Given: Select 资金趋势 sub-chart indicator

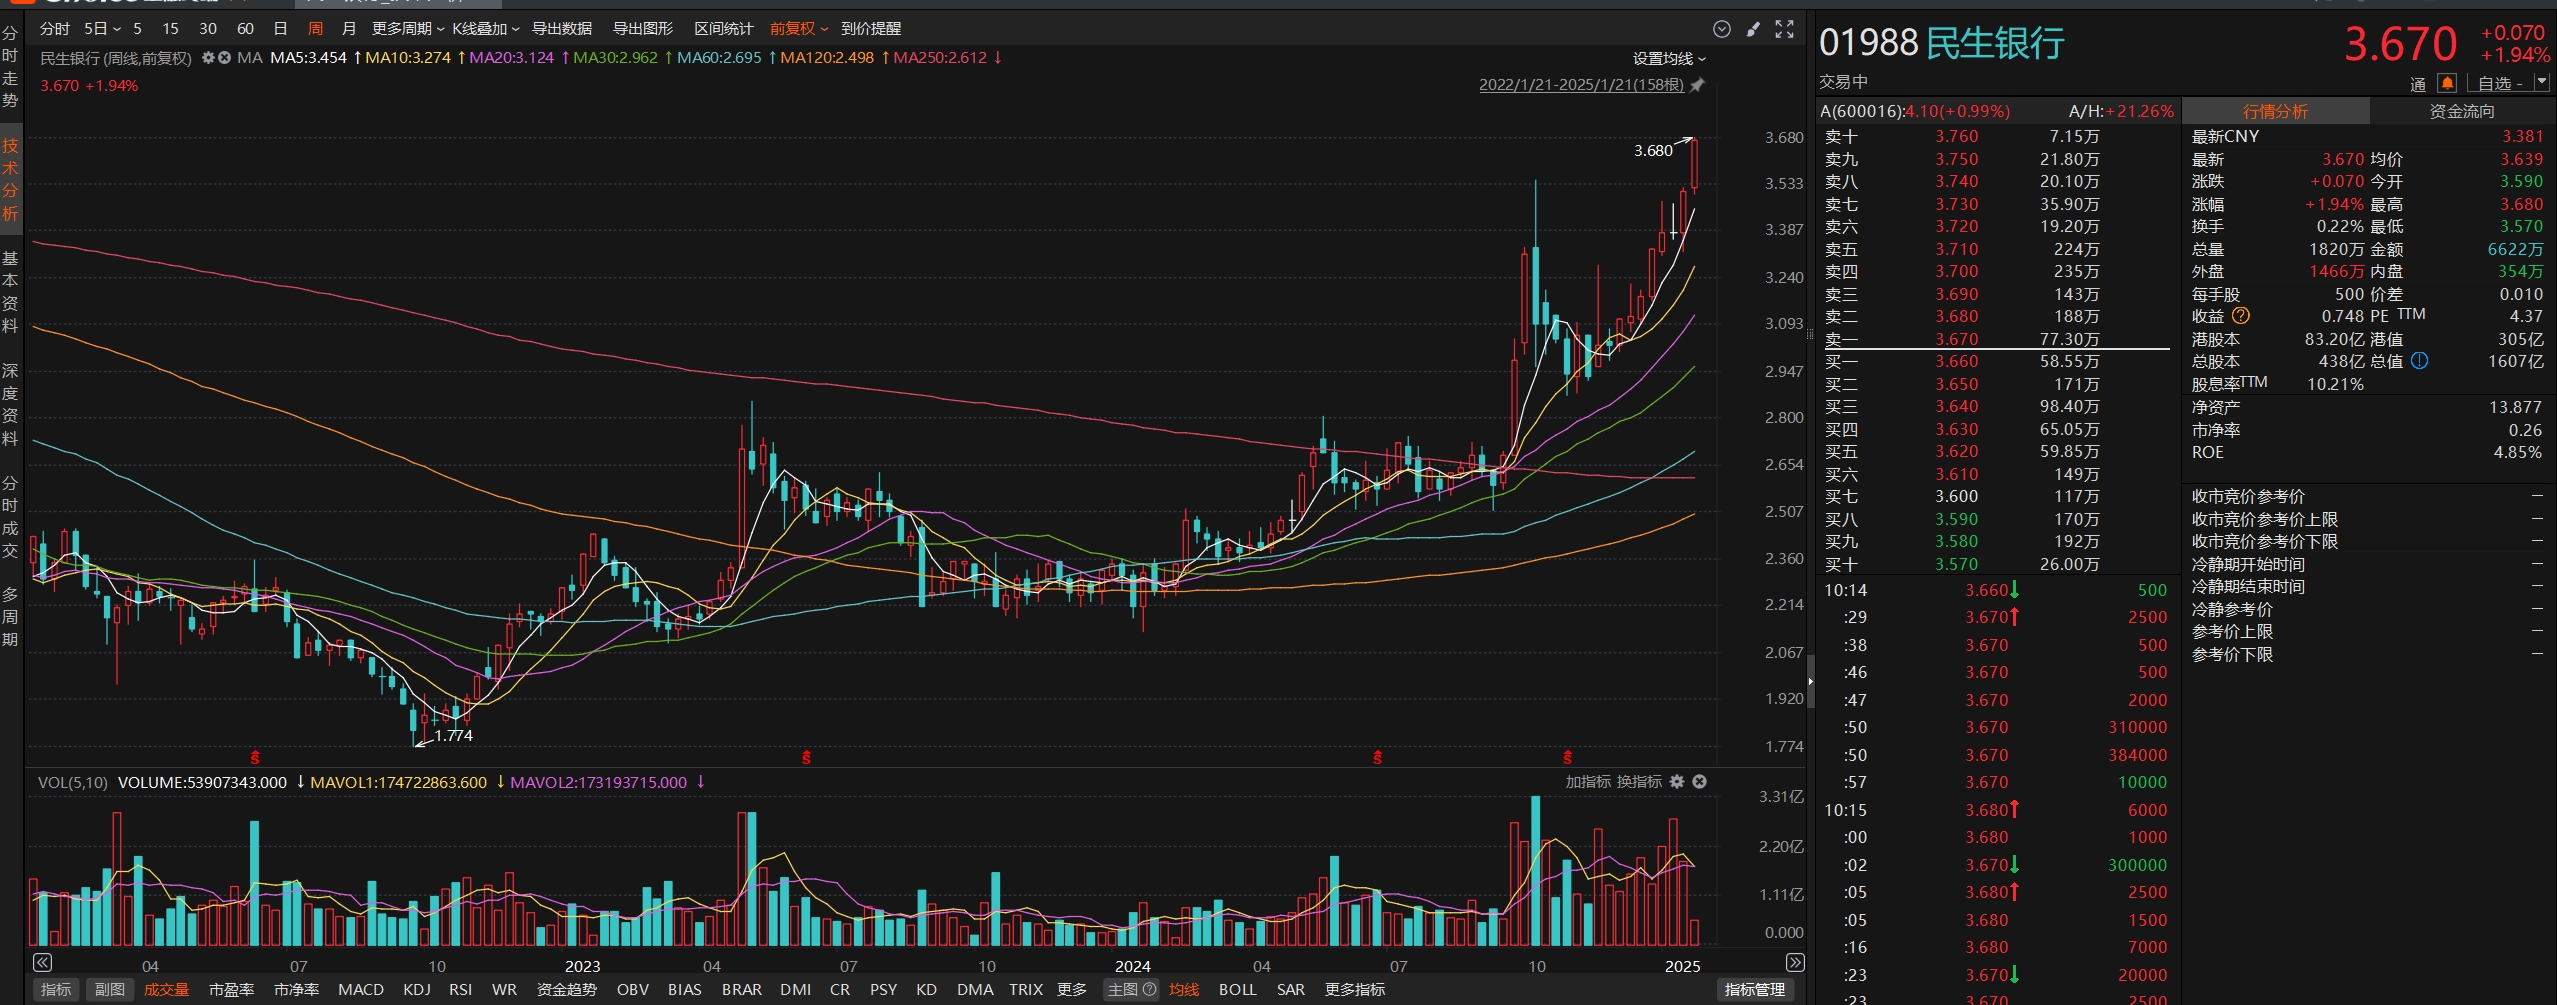Looking at the screenshot, I should (567, 989).
